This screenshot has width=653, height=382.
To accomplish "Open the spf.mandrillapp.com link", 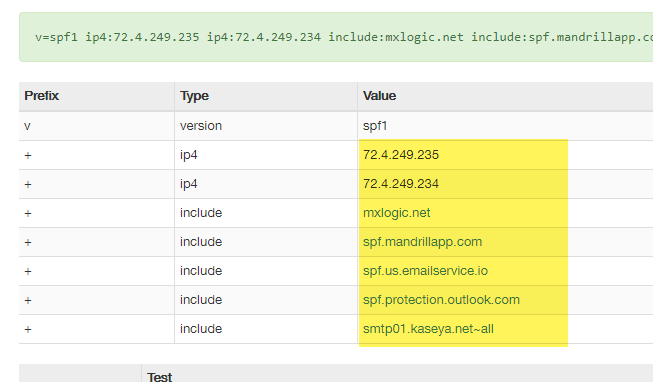I will point(422,242).
